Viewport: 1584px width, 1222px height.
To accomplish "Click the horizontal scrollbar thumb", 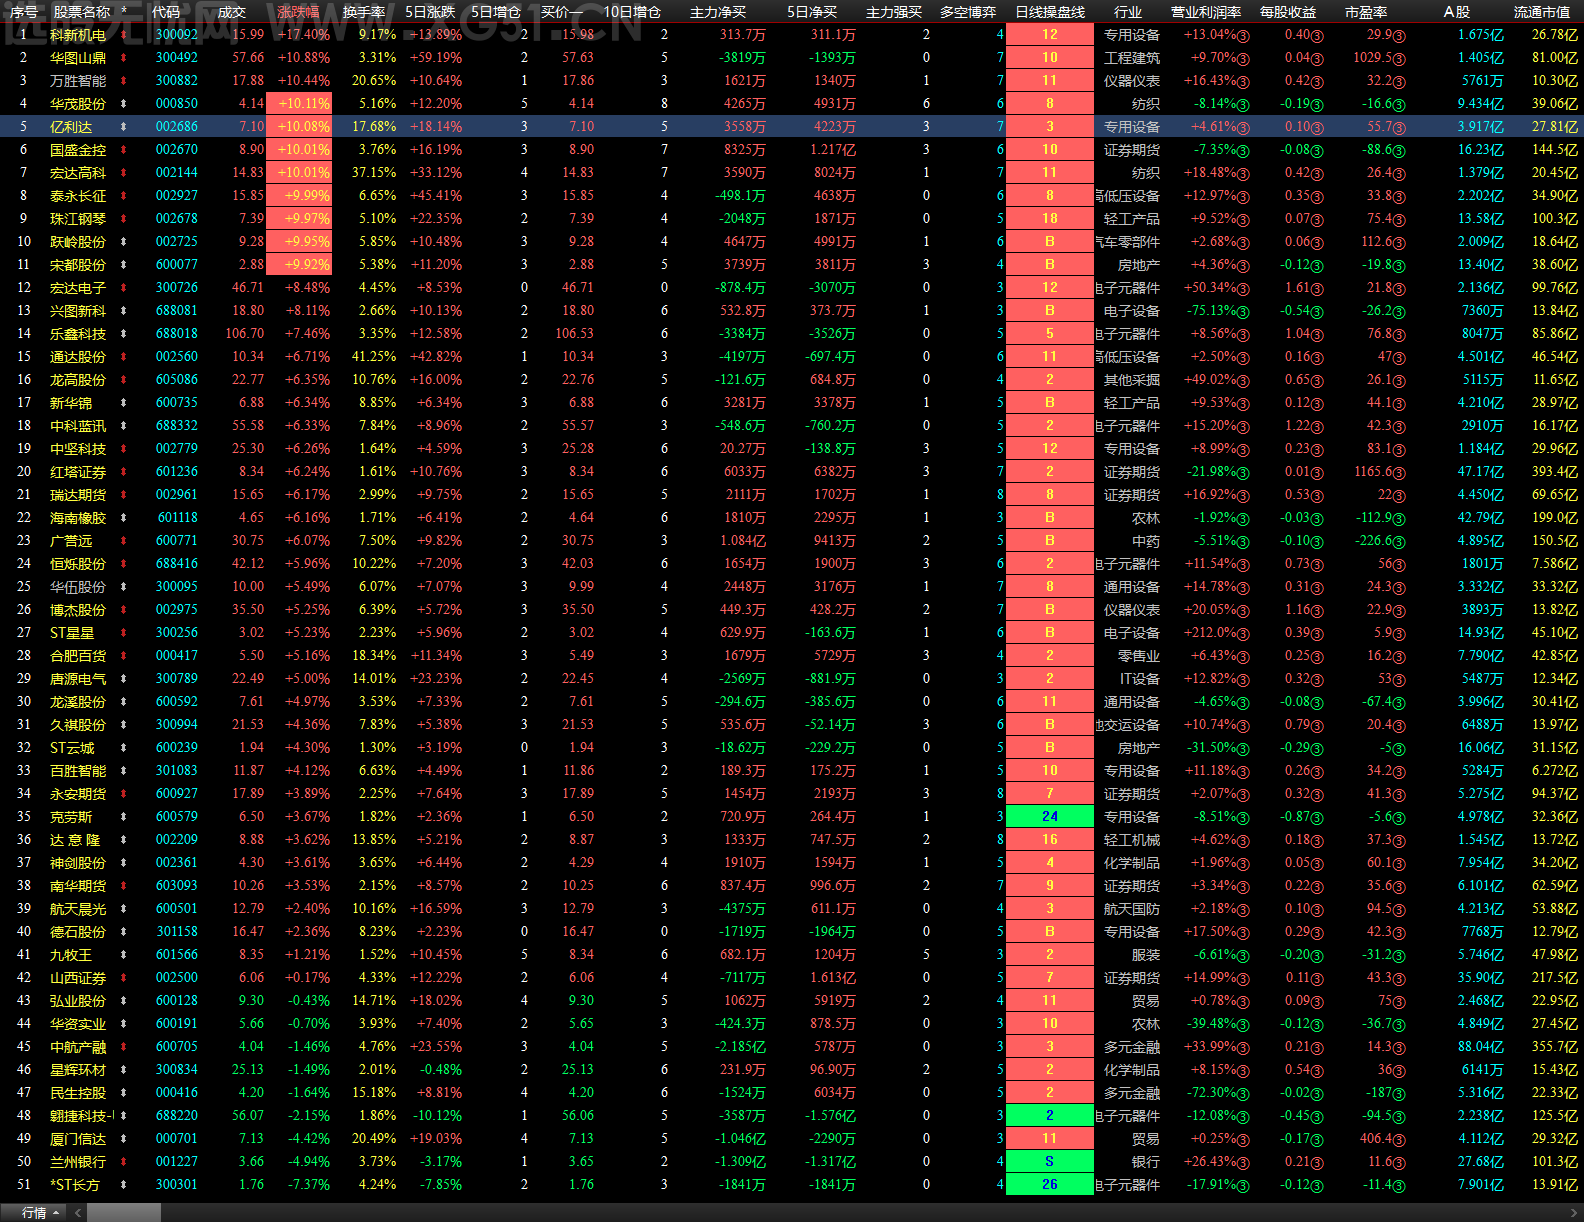I will (124, 1213).
